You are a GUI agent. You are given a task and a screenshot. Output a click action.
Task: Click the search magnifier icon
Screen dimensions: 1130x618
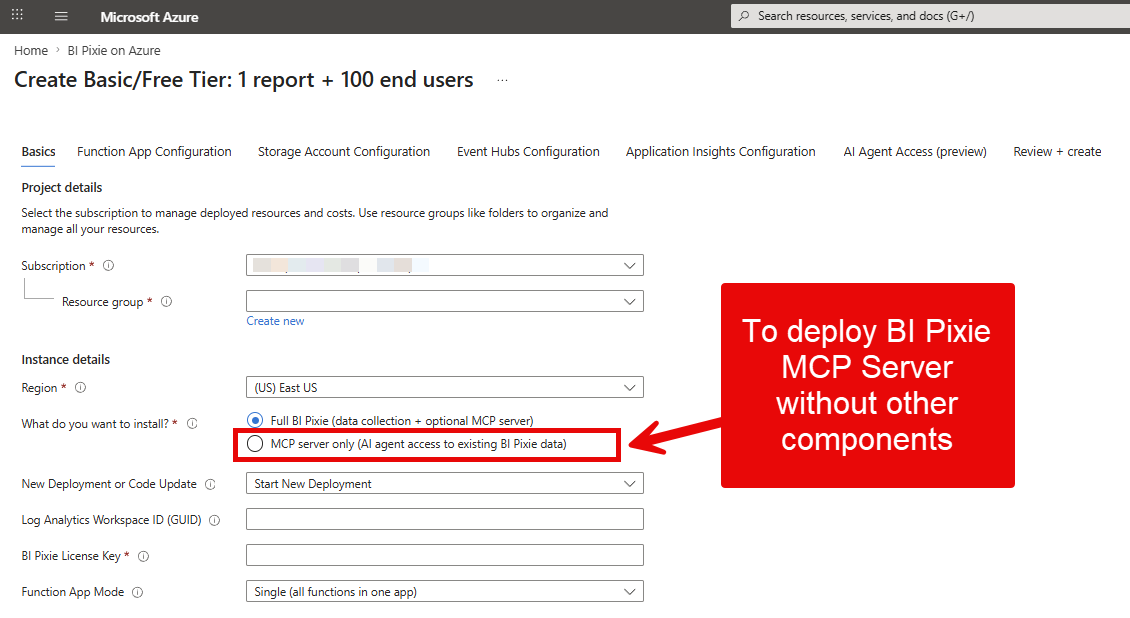tap(744, 16)
